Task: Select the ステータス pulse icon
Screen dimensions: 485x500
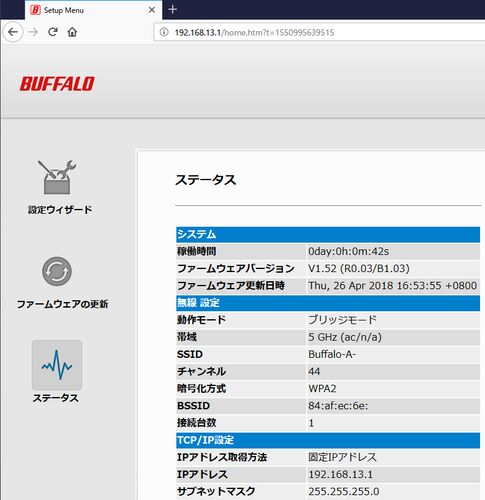Action: [x=57, y=365]
